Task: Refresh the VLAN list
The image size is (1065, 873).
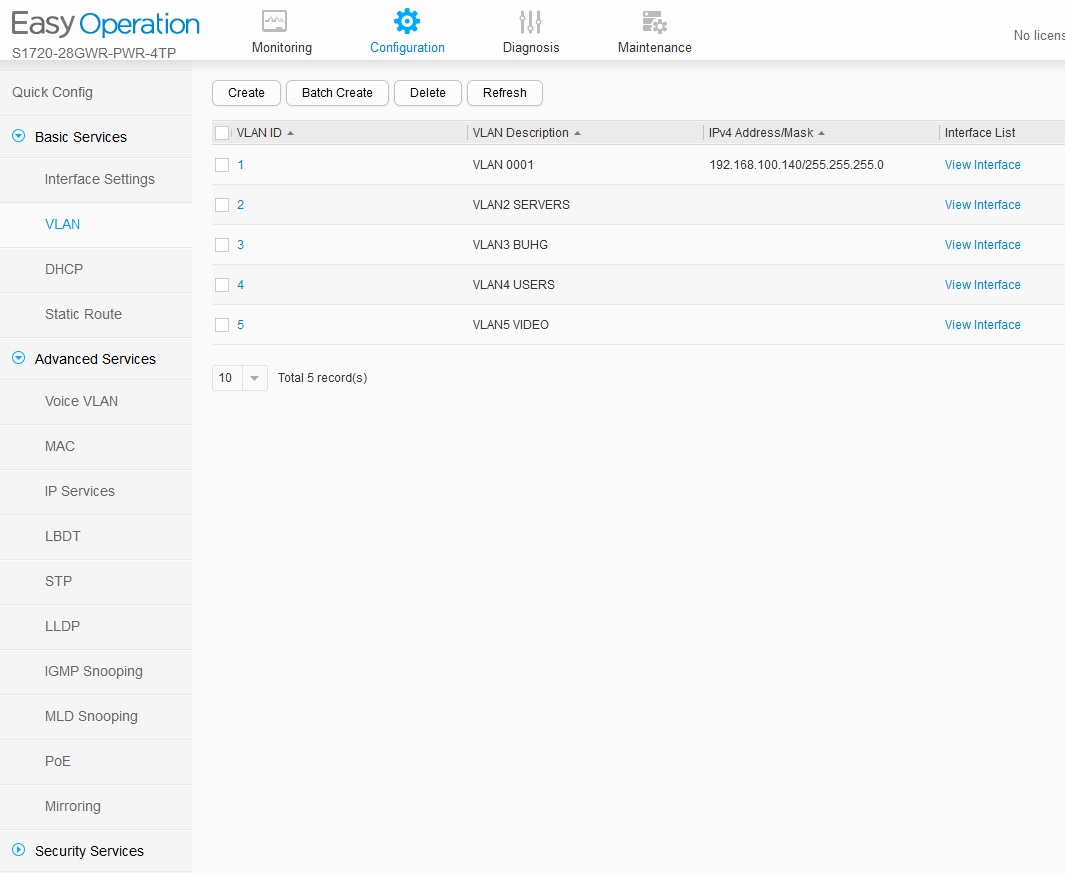Action: tap(505, 93)
